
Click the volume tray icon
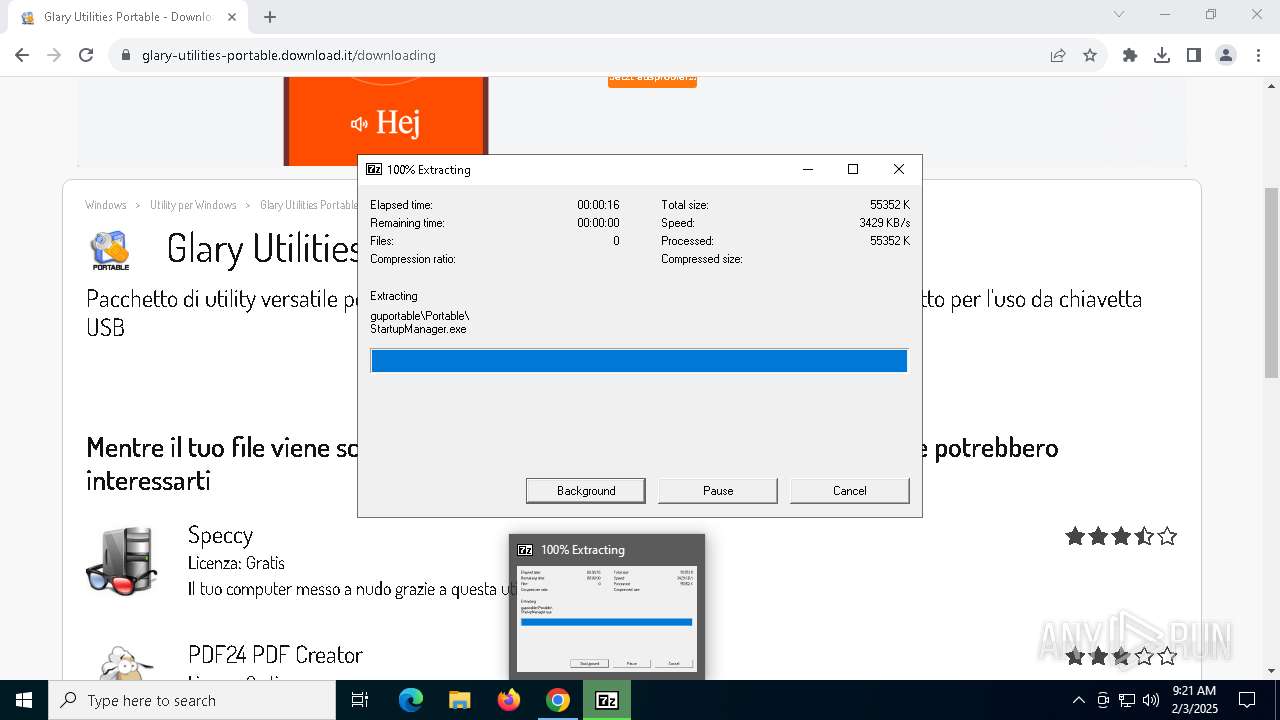tap(1151, 700)
